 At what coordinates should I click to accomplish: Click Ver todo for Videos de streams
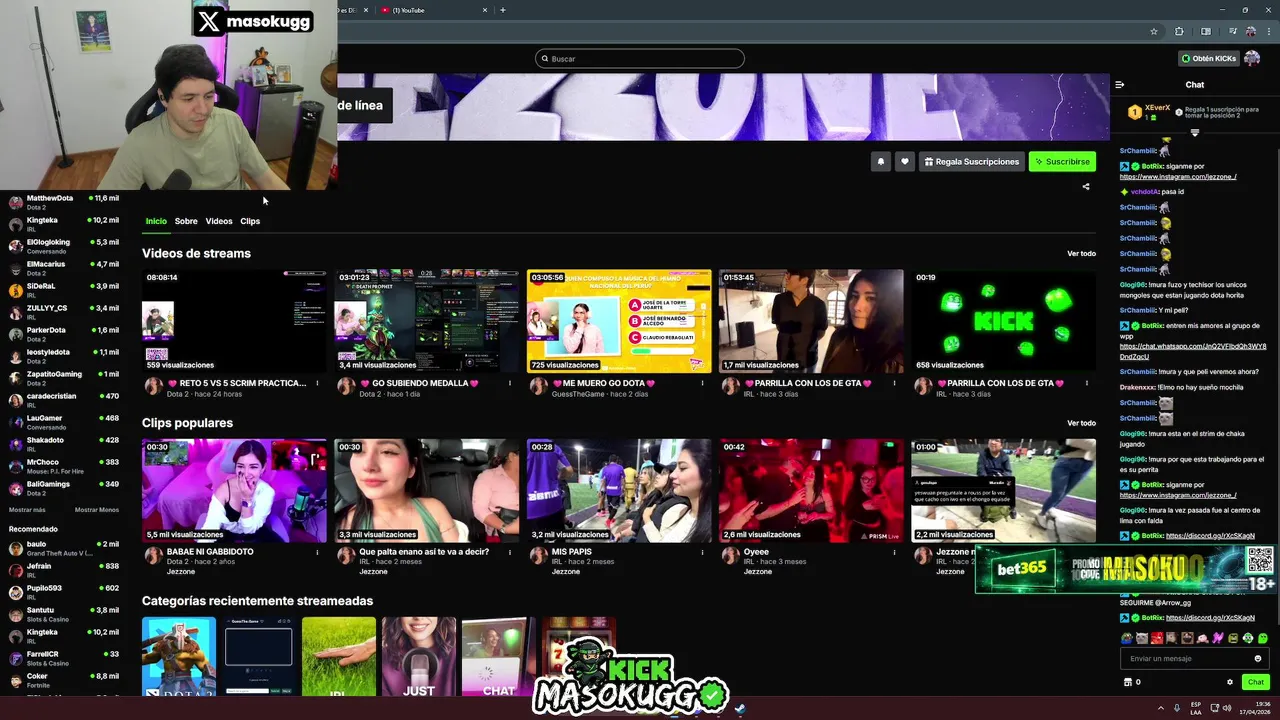1081,253
